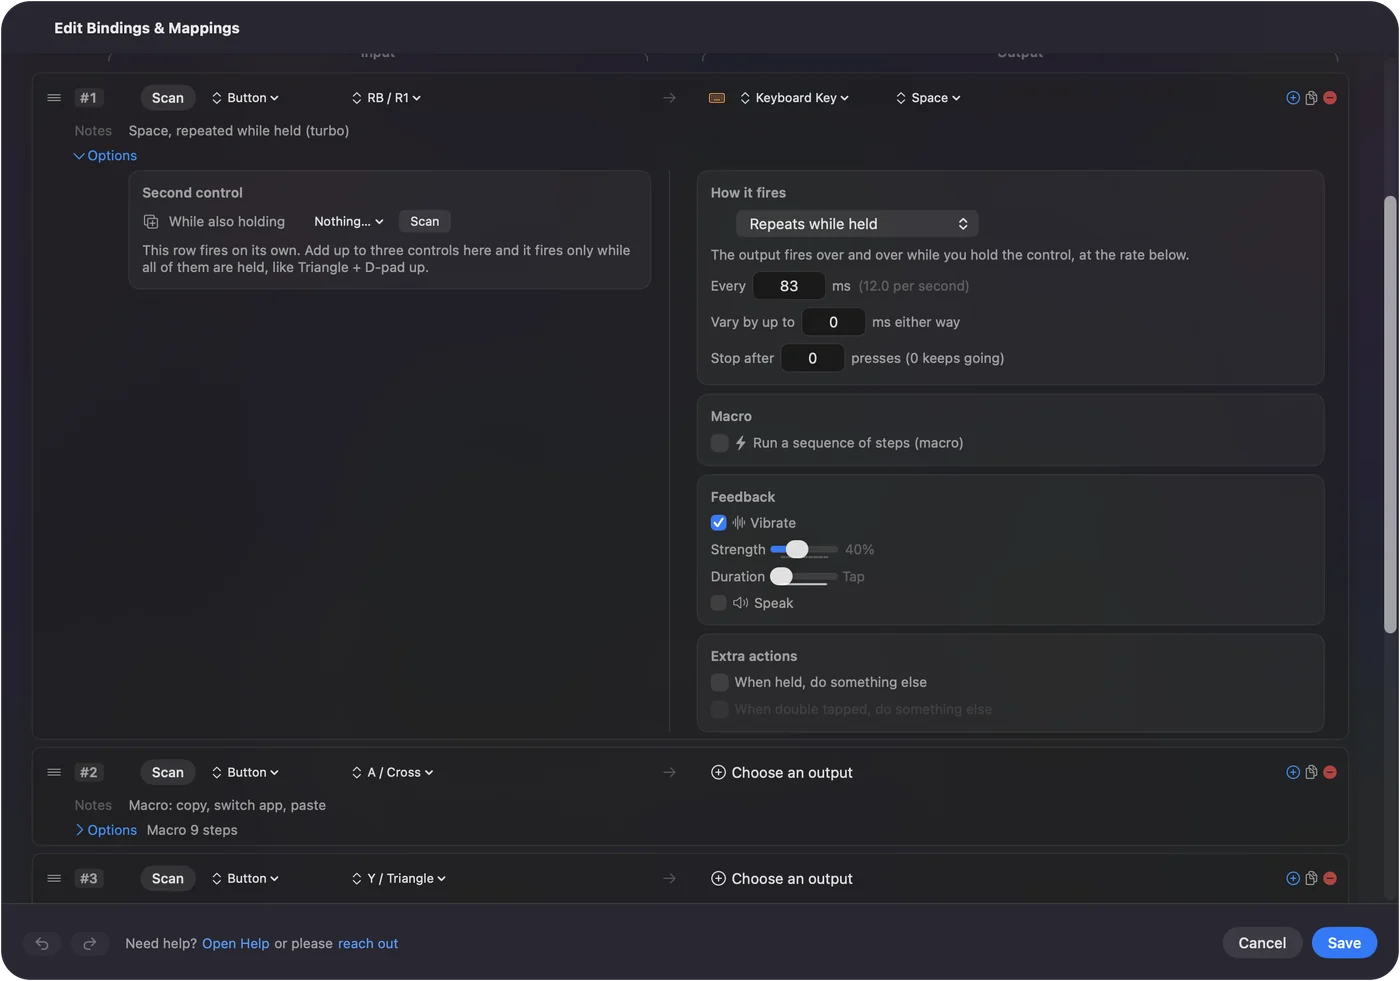This screenshot has height=981, width=1400.
Task: Collapse the Options section of binding #1
Action: click(105, 156)
